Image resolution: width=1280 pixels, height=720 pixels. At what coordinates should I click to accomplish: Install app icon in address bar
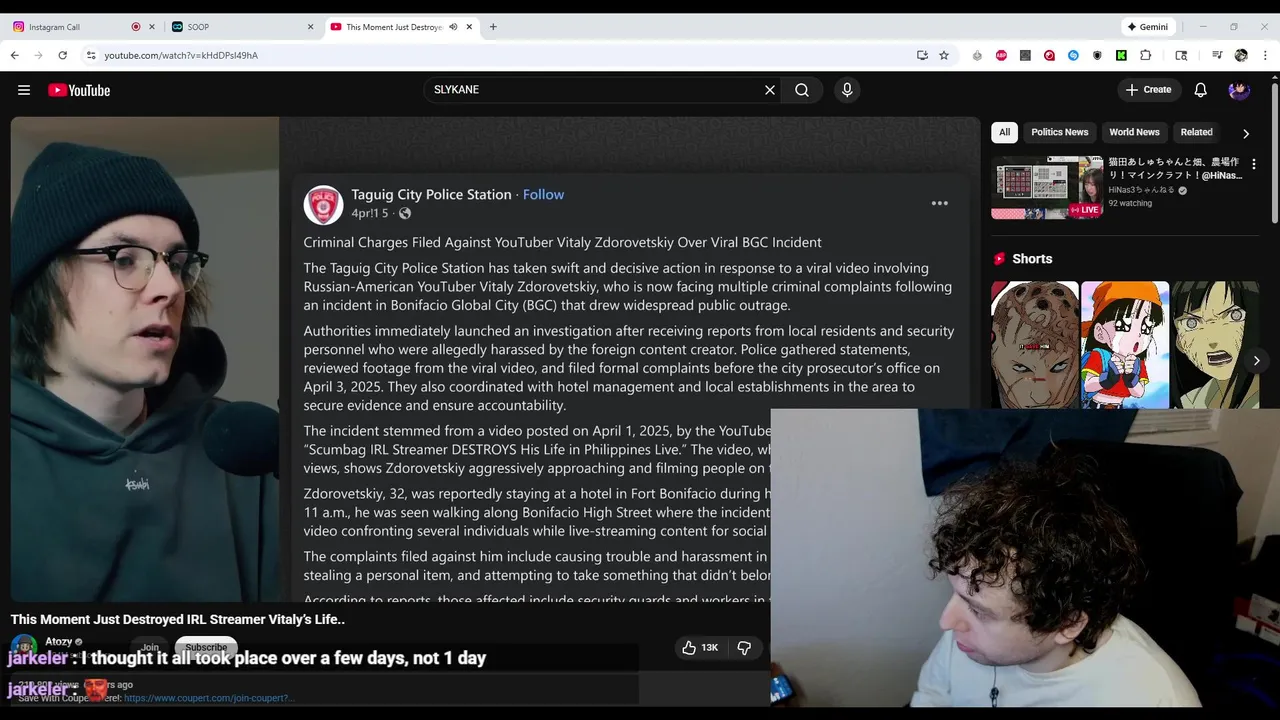(922, 55)
